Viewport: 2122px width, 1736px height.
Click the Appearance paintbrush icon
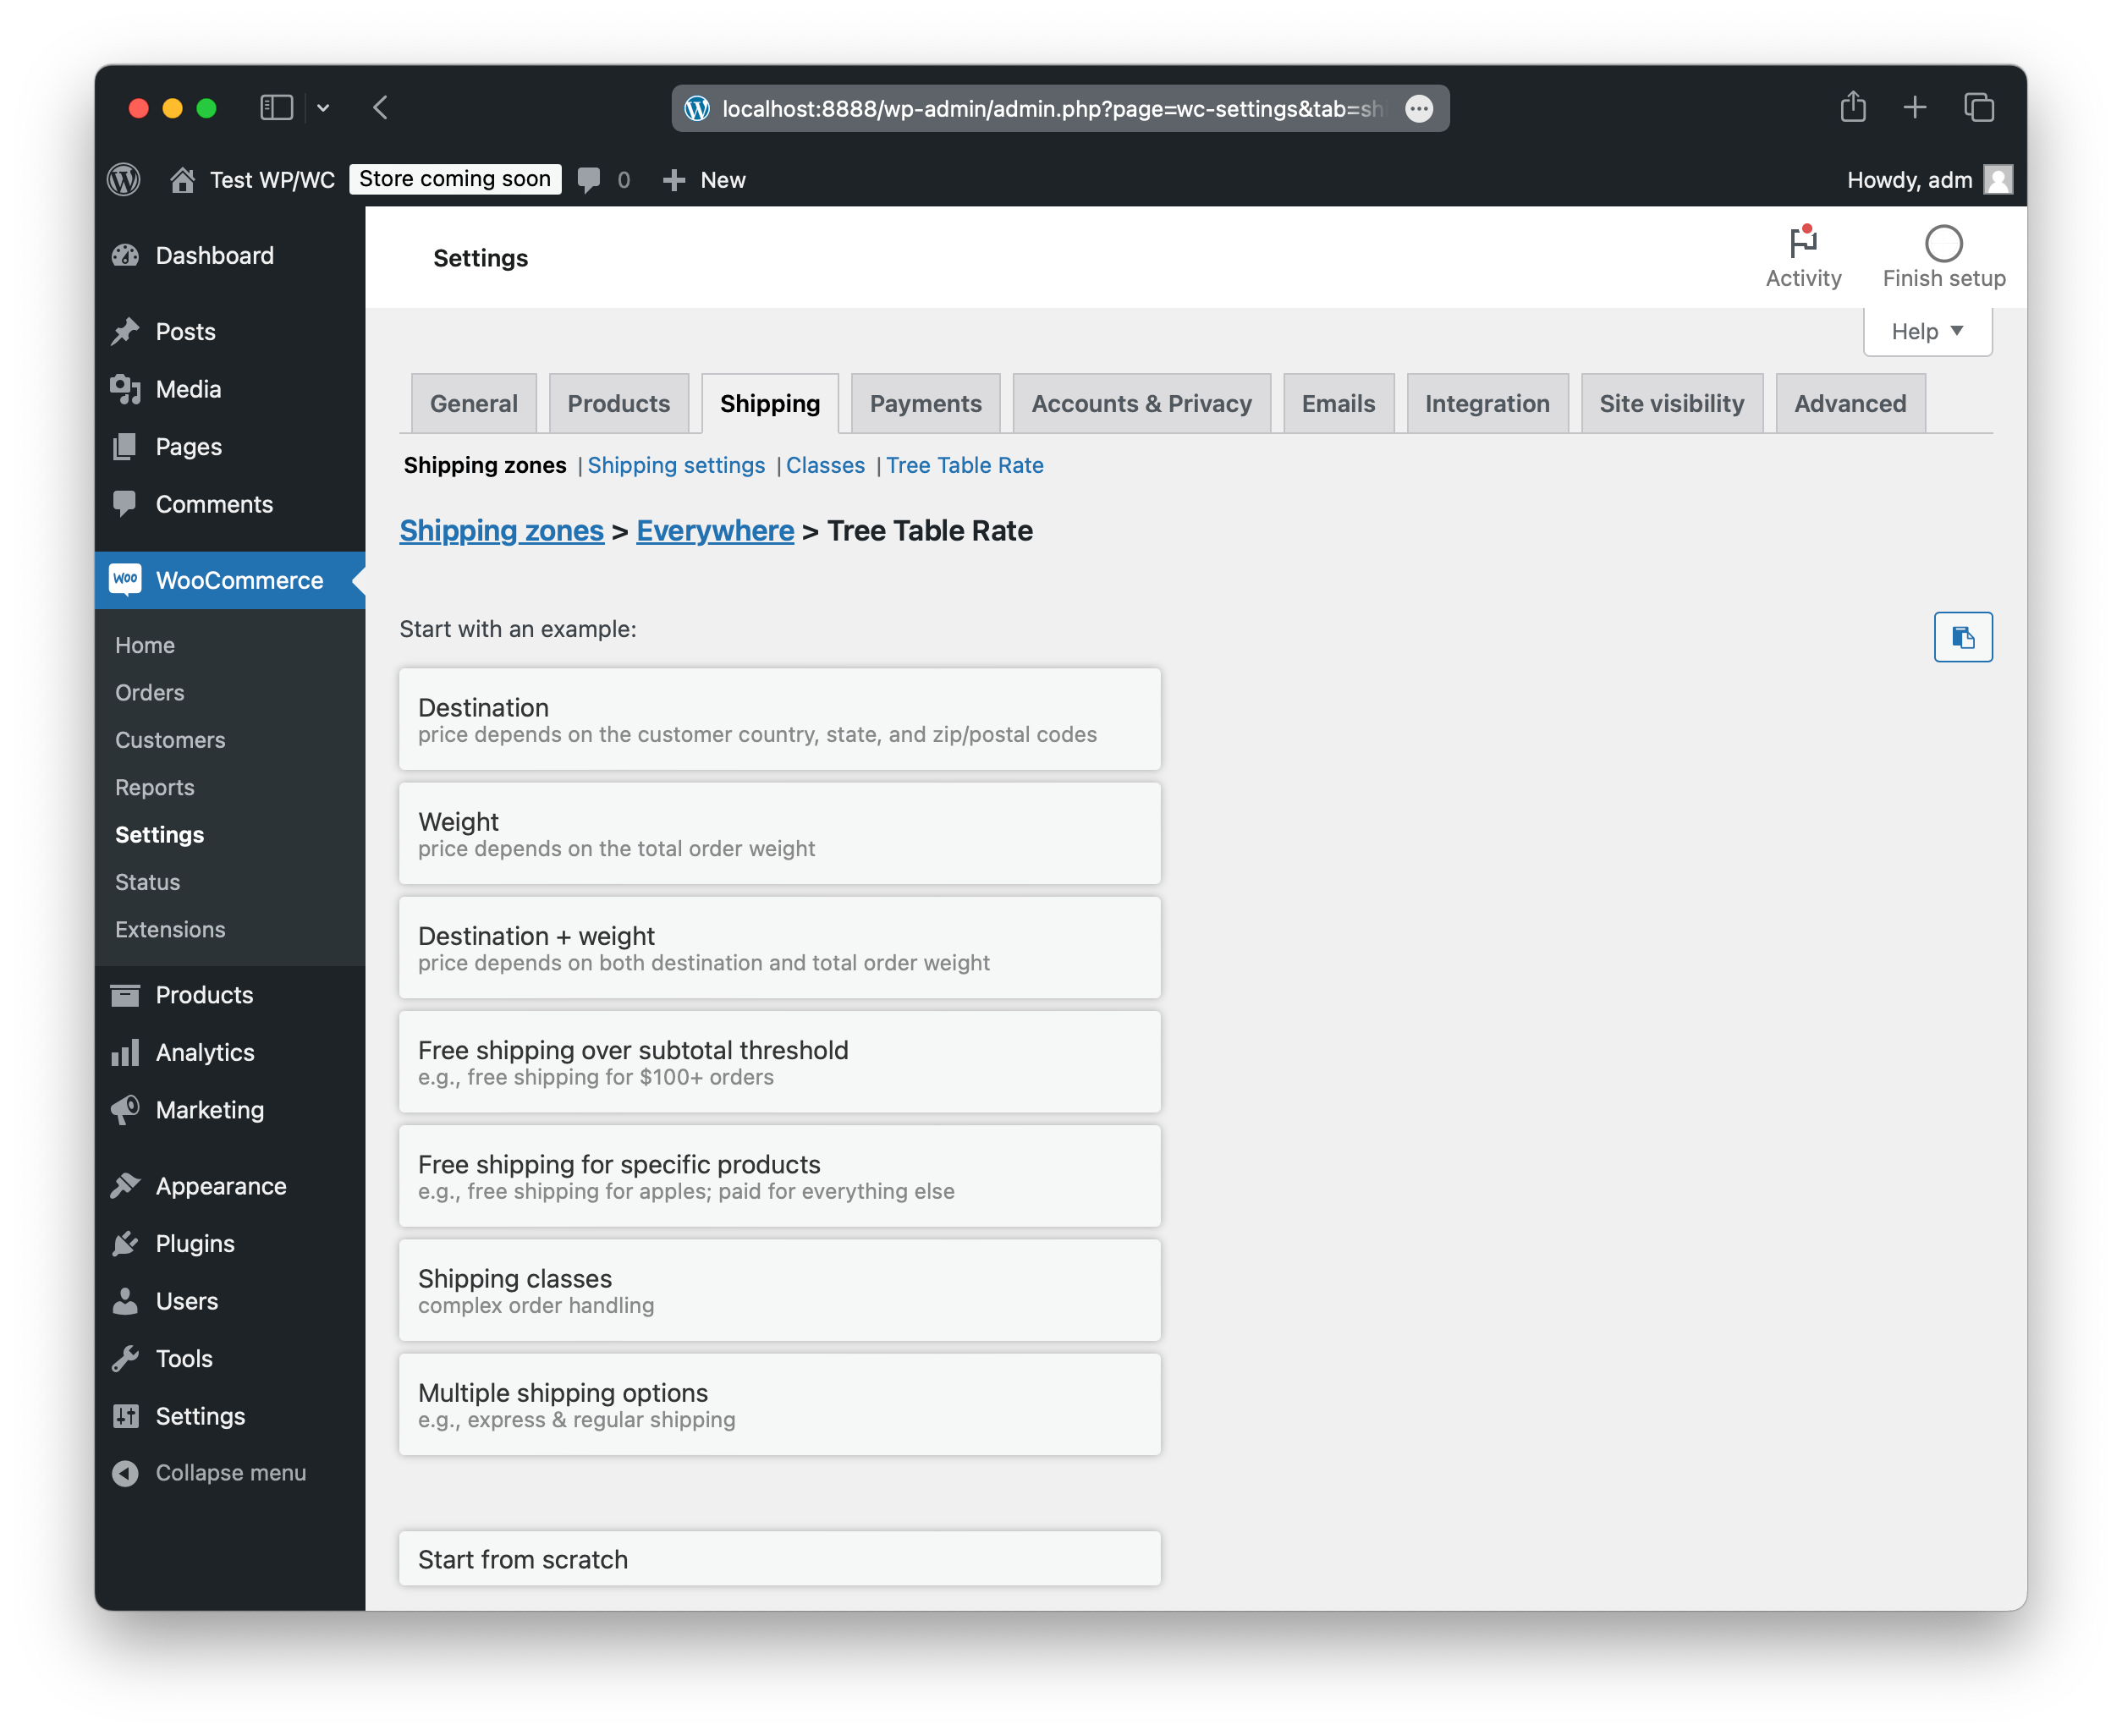tap(126, 1186)
